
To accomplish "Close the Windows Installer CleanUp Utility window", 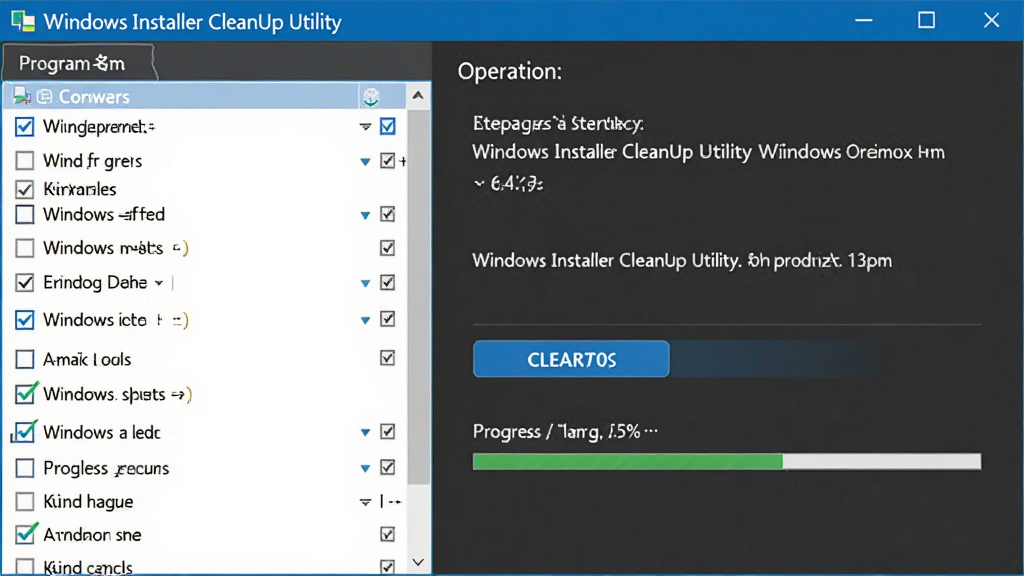I will click(991, 20).
